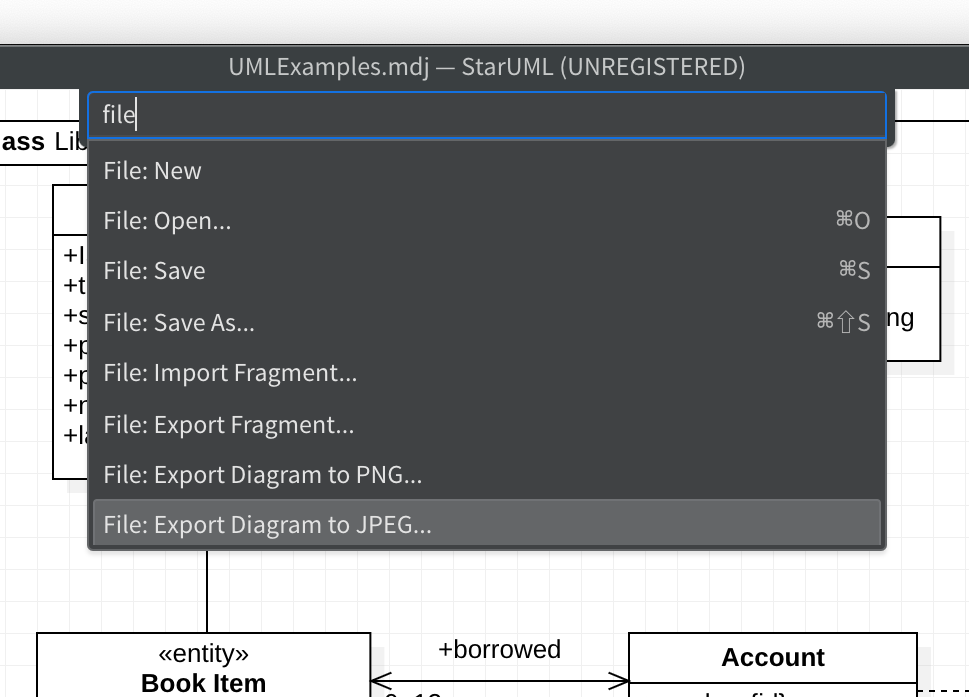Image resolution: width=969 pixels, height=697 pixels.
Task: Choose File: Open... from the list
Action: click(x=486, y=221)
